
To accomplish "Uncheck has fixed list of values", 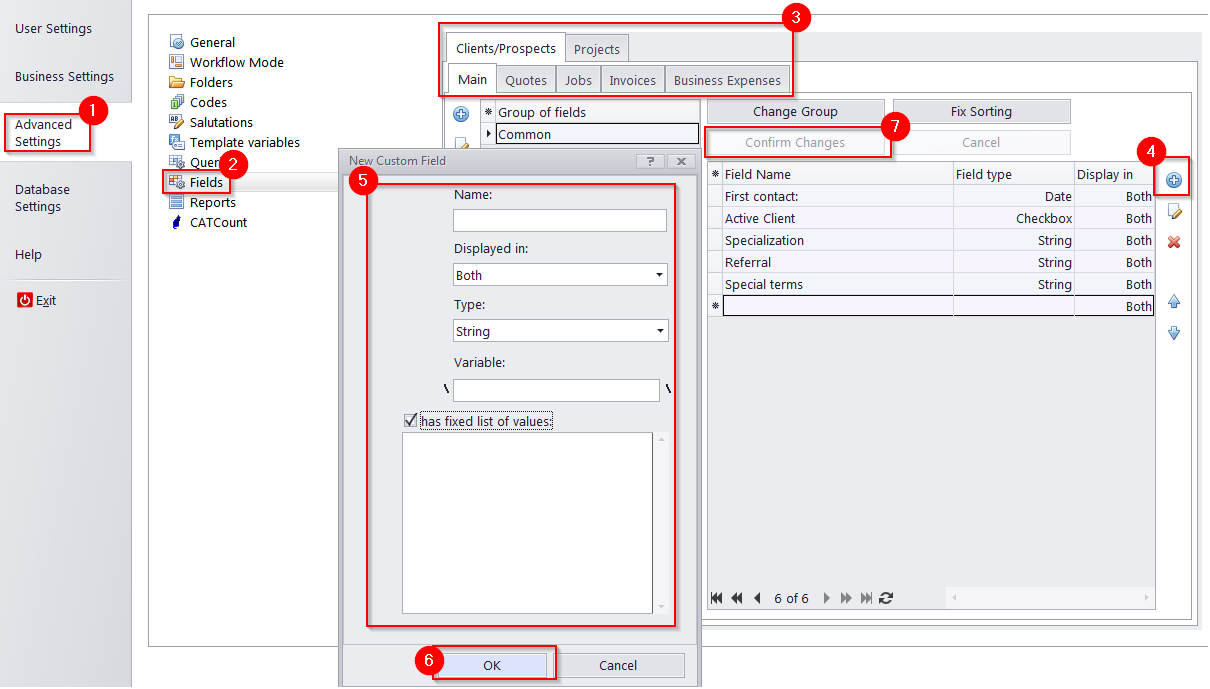I will pos(410,421).
